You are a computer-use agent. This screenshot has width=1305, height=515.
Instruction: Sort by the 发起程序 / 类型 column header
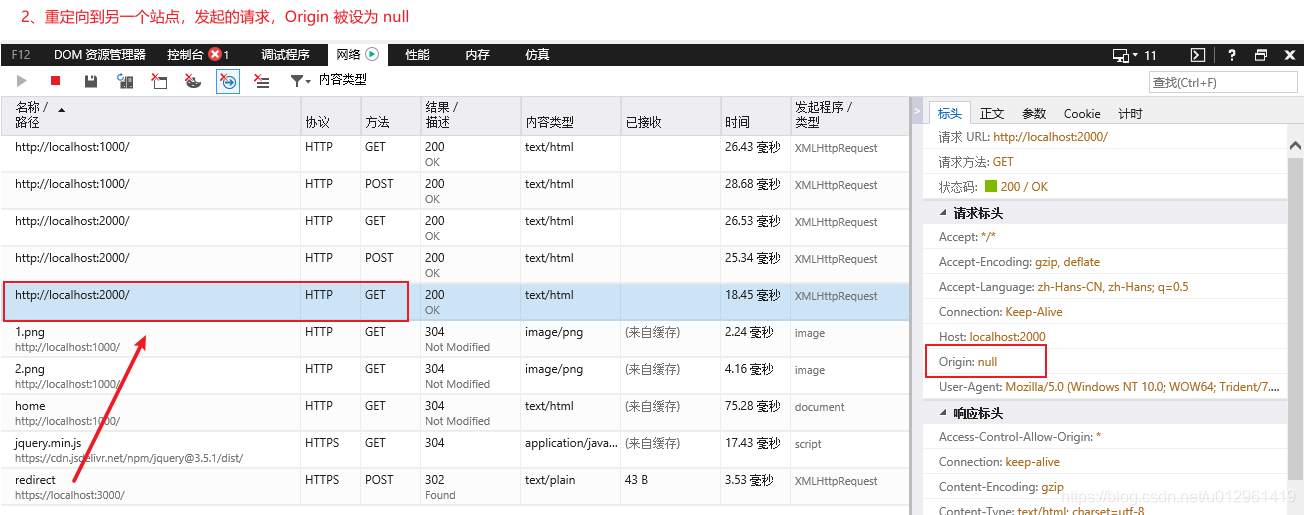849,115
